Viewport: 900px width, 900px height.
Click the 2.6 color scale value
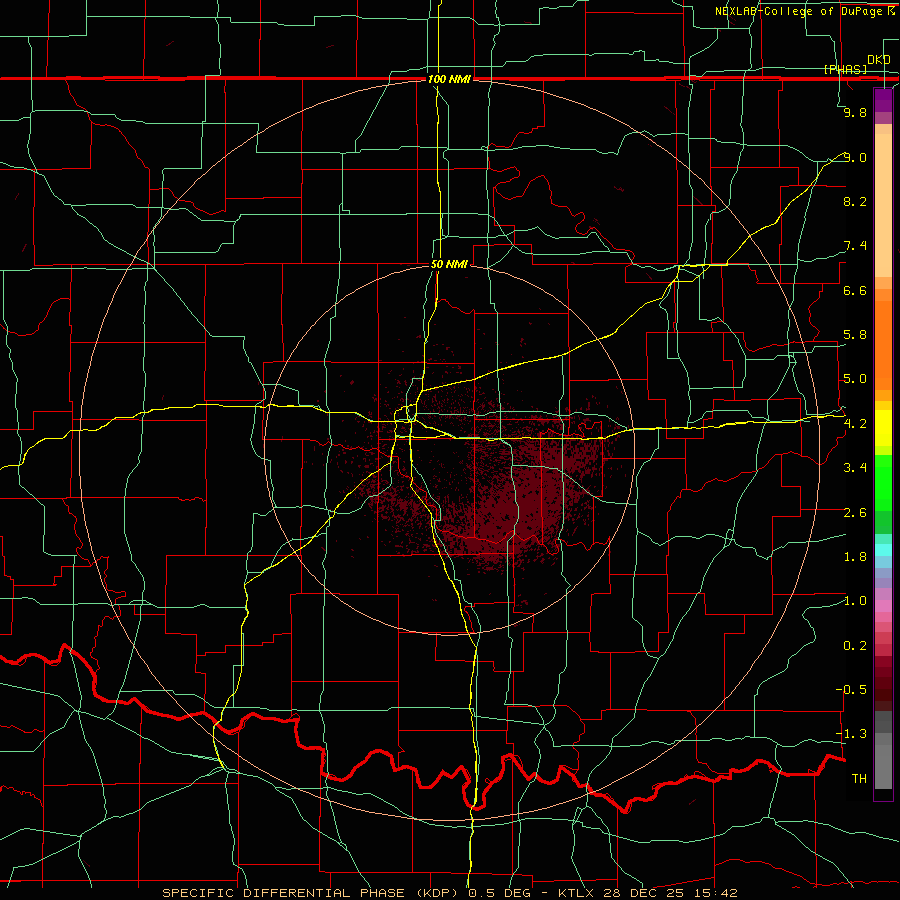tap(855, 513)
